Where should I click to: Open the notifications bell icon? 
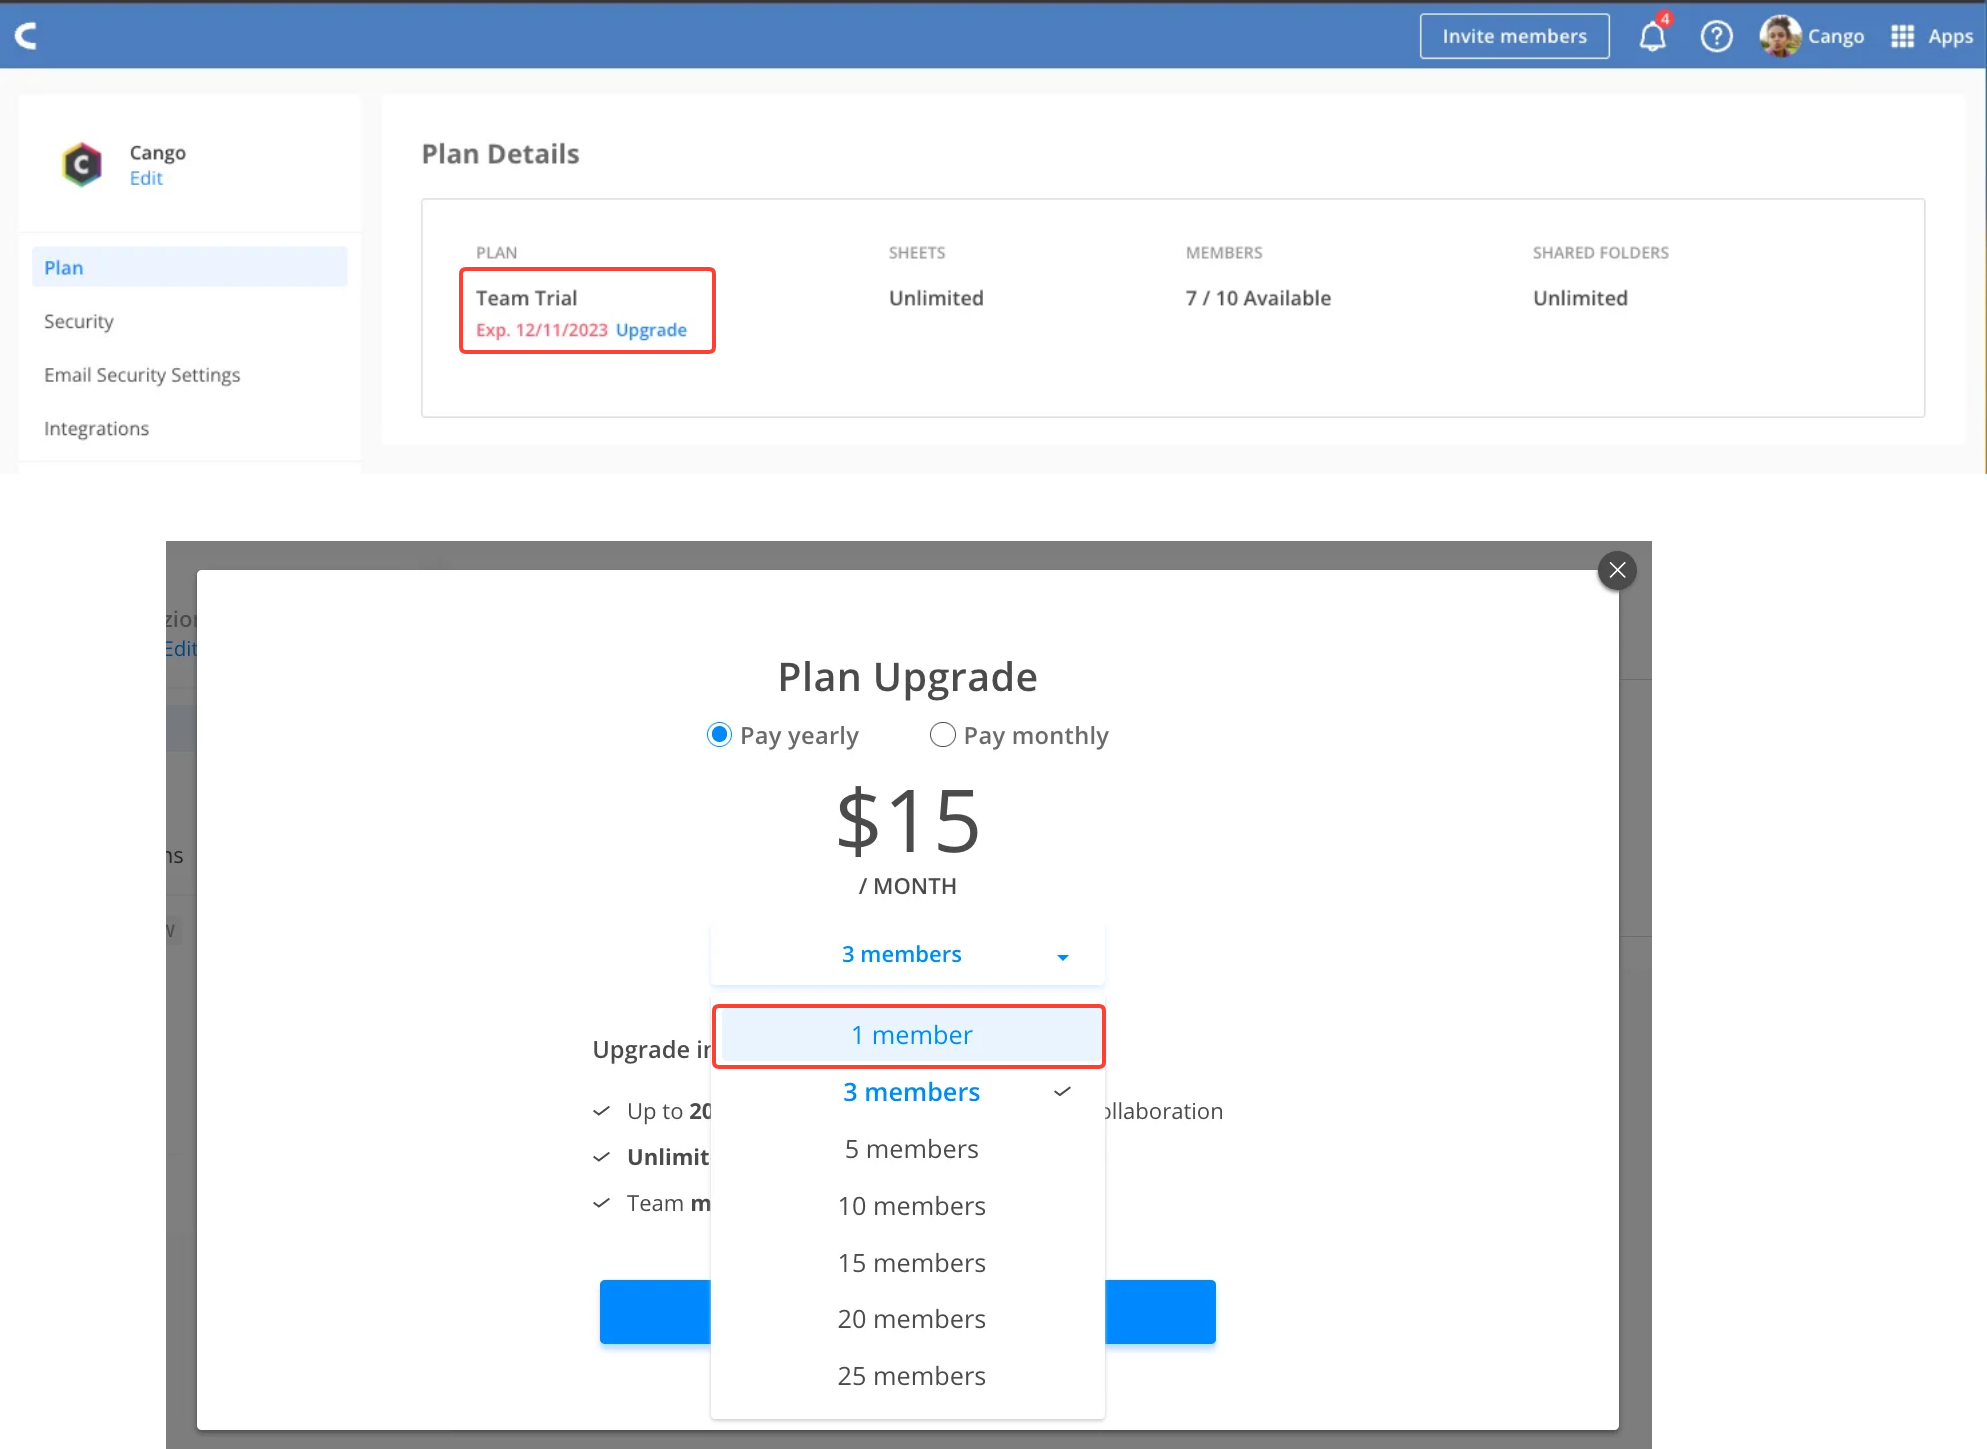(1652, 37)
